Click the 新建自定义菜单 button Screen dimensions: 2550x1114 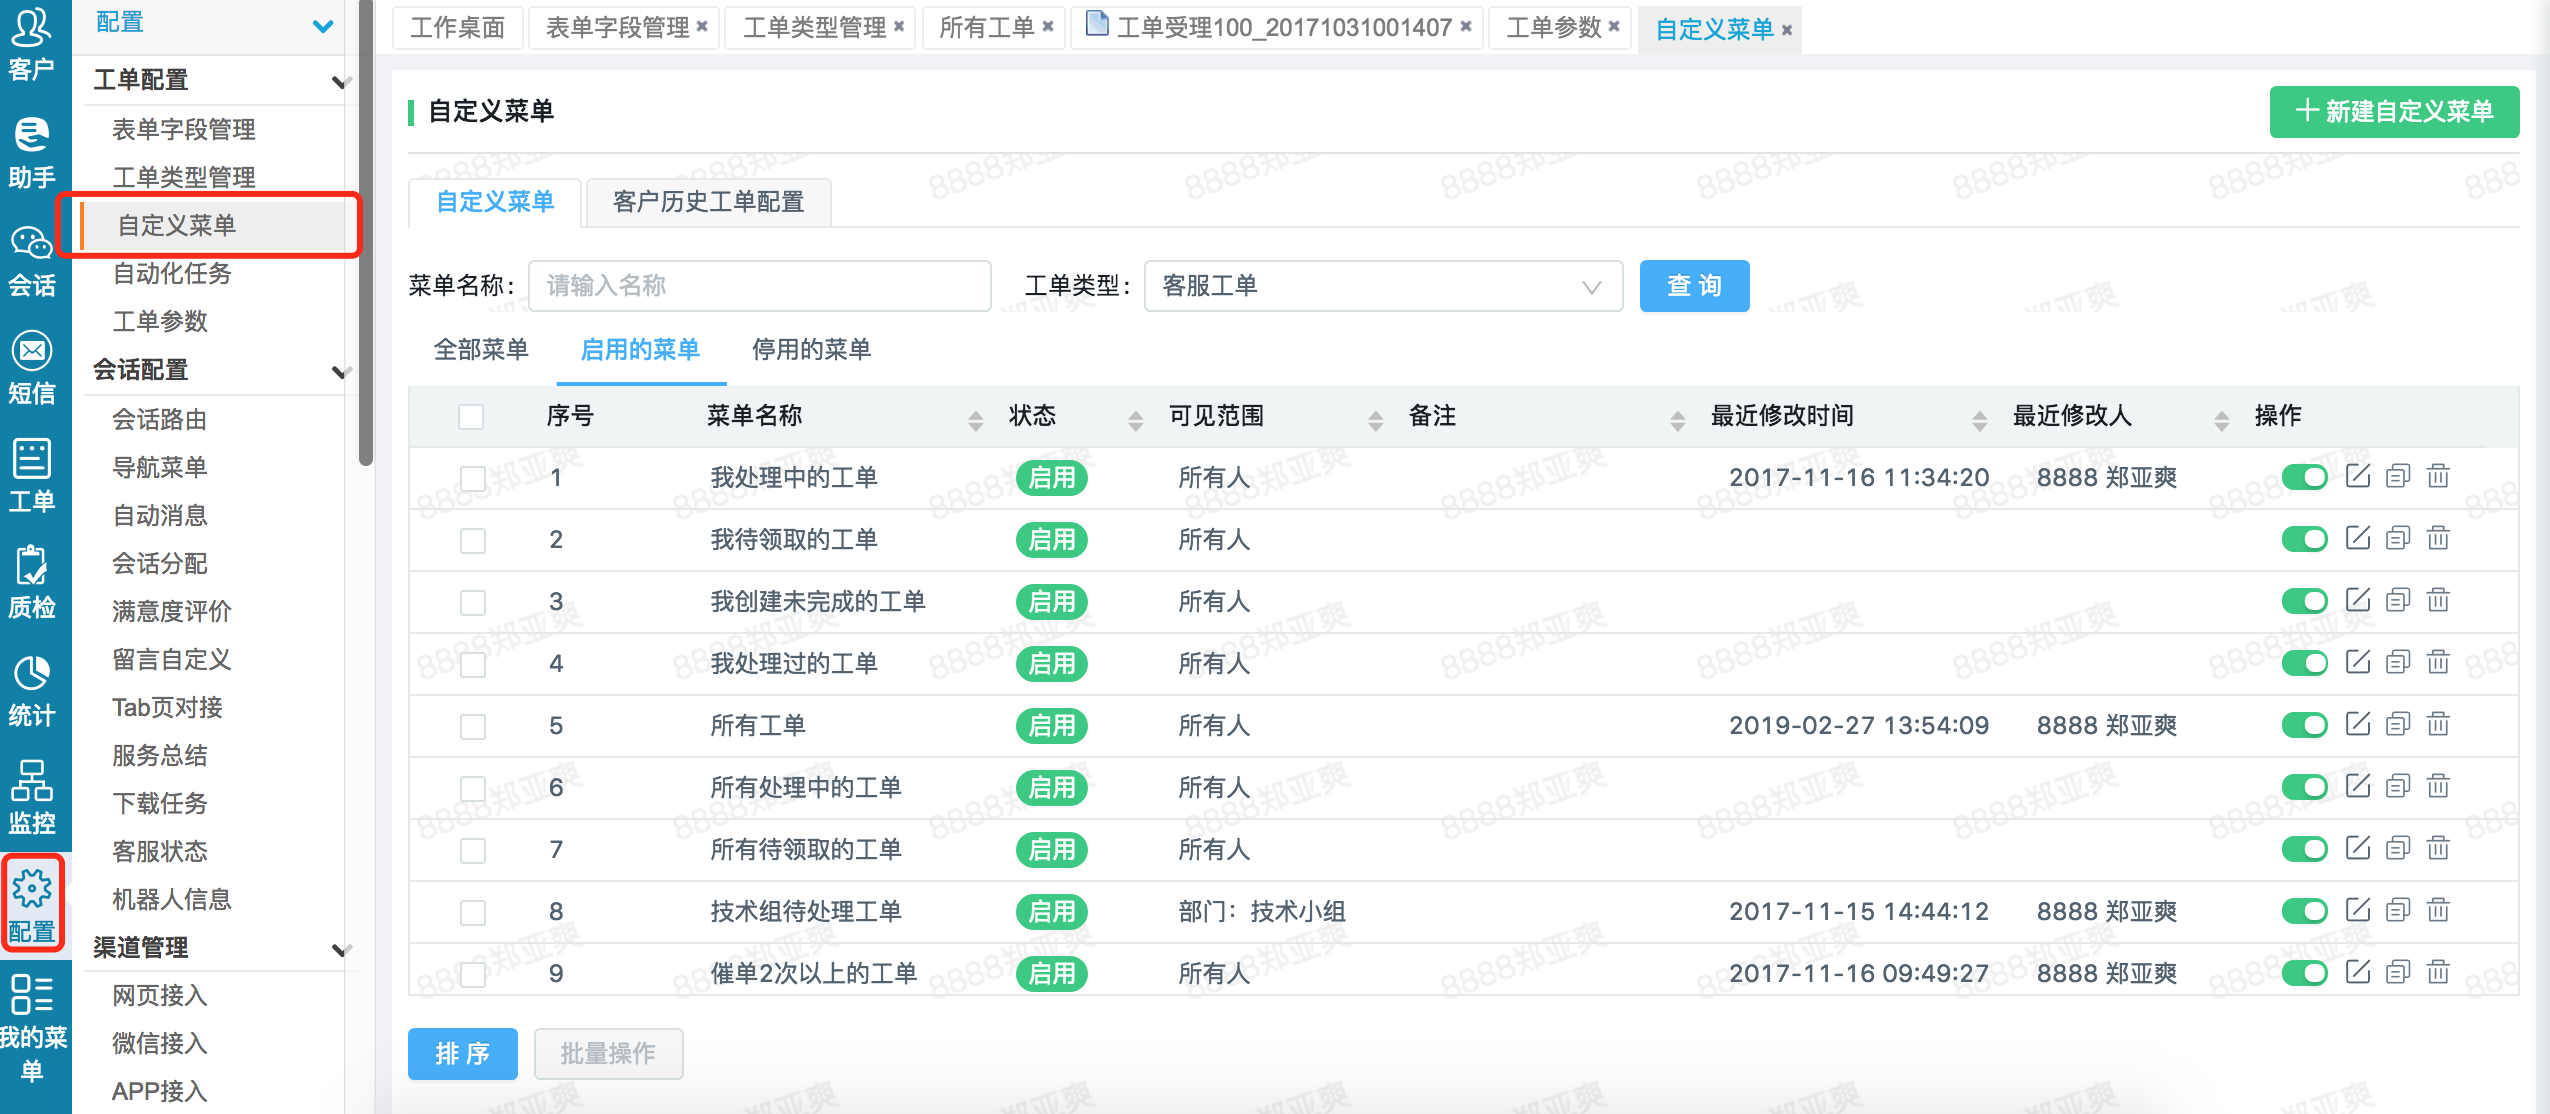(2394, 111)
